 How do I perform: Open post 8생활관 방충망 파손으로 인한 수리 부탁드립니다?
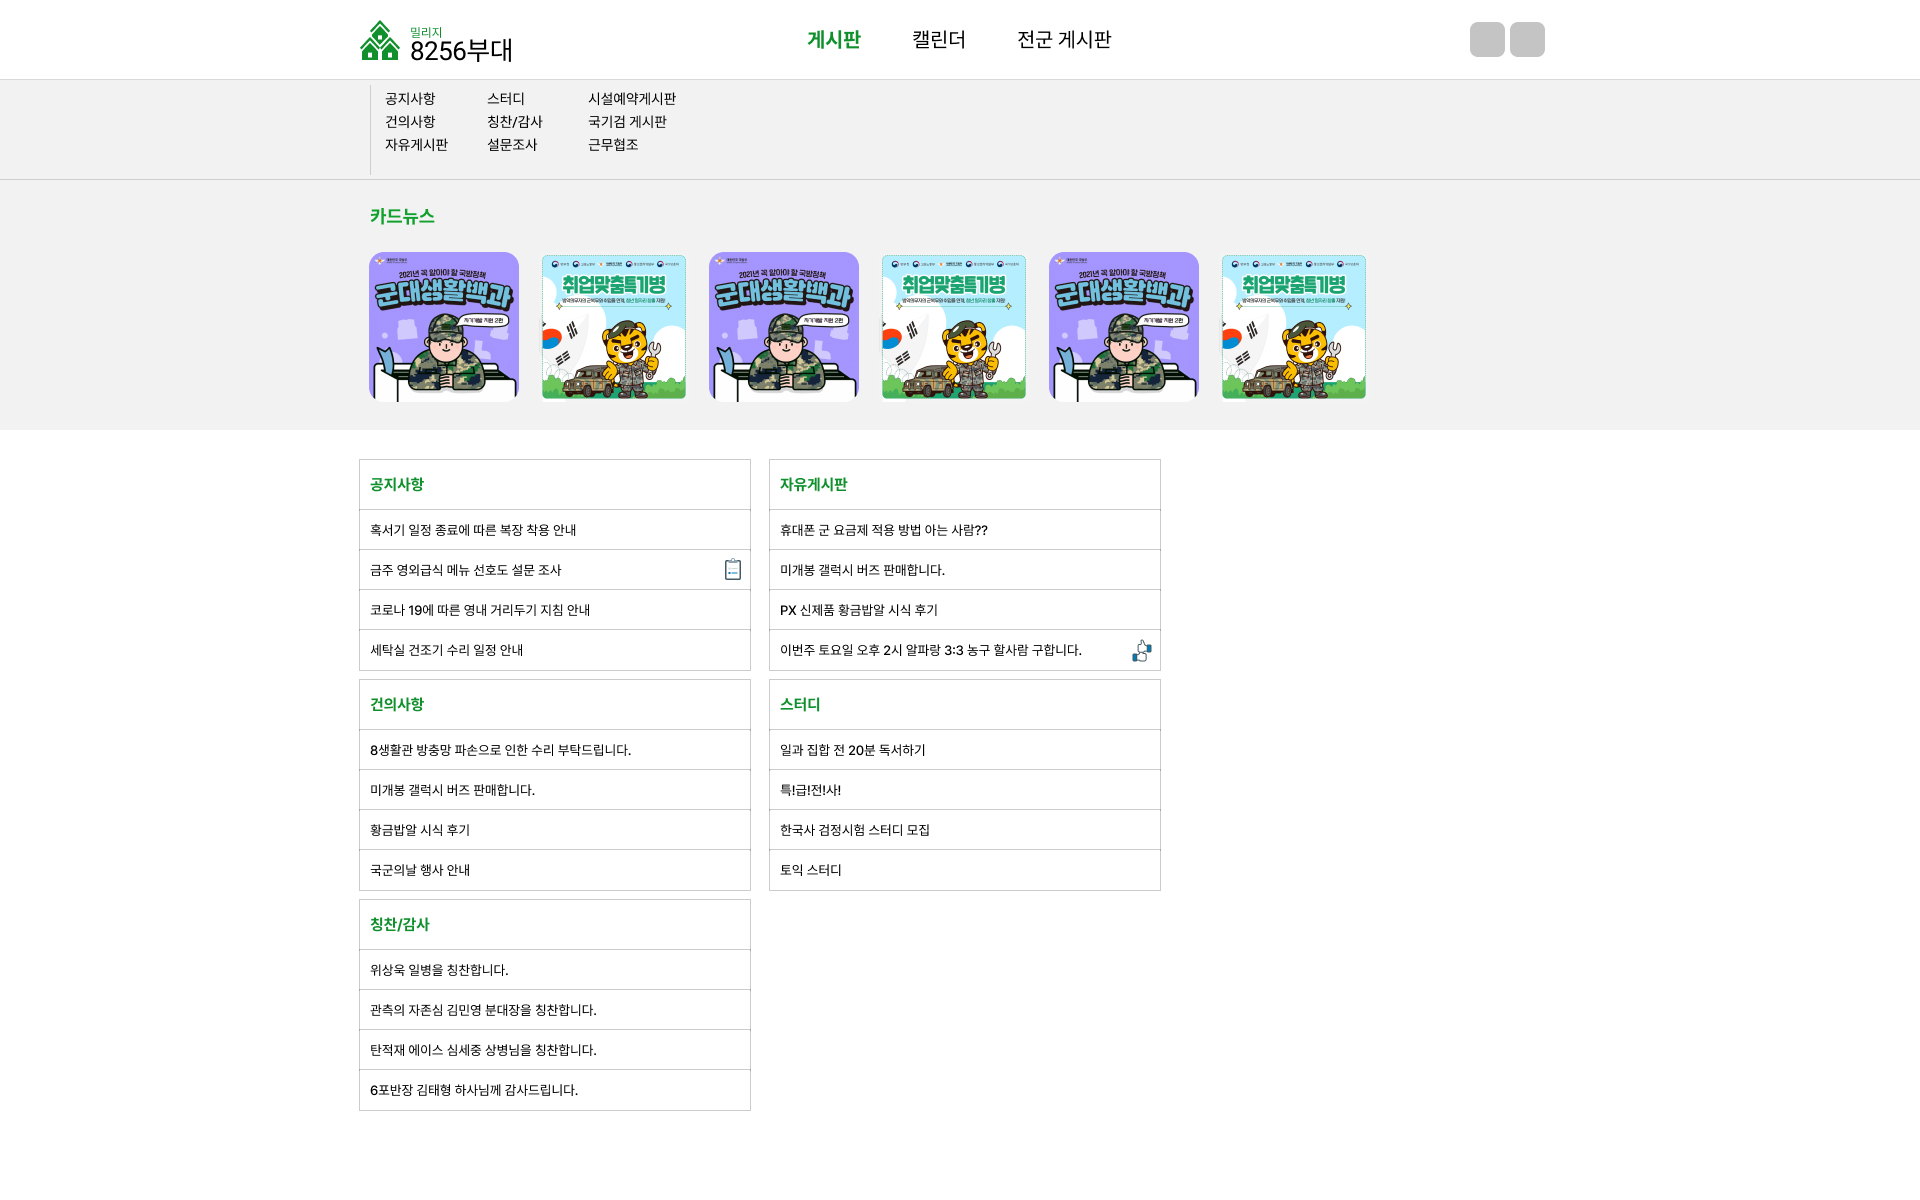[555, 750]
